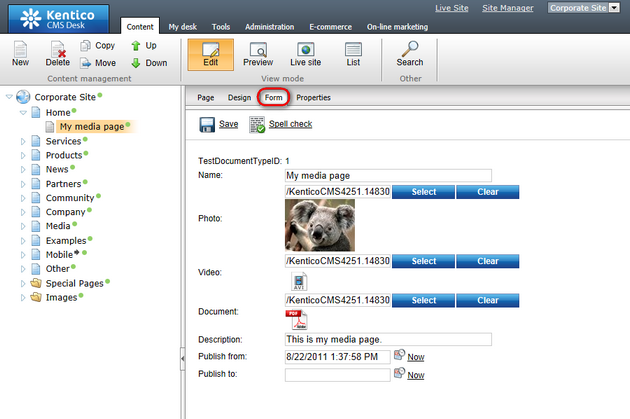Expand the Partners tree node
630x419 pixels.
pos(23,184)
